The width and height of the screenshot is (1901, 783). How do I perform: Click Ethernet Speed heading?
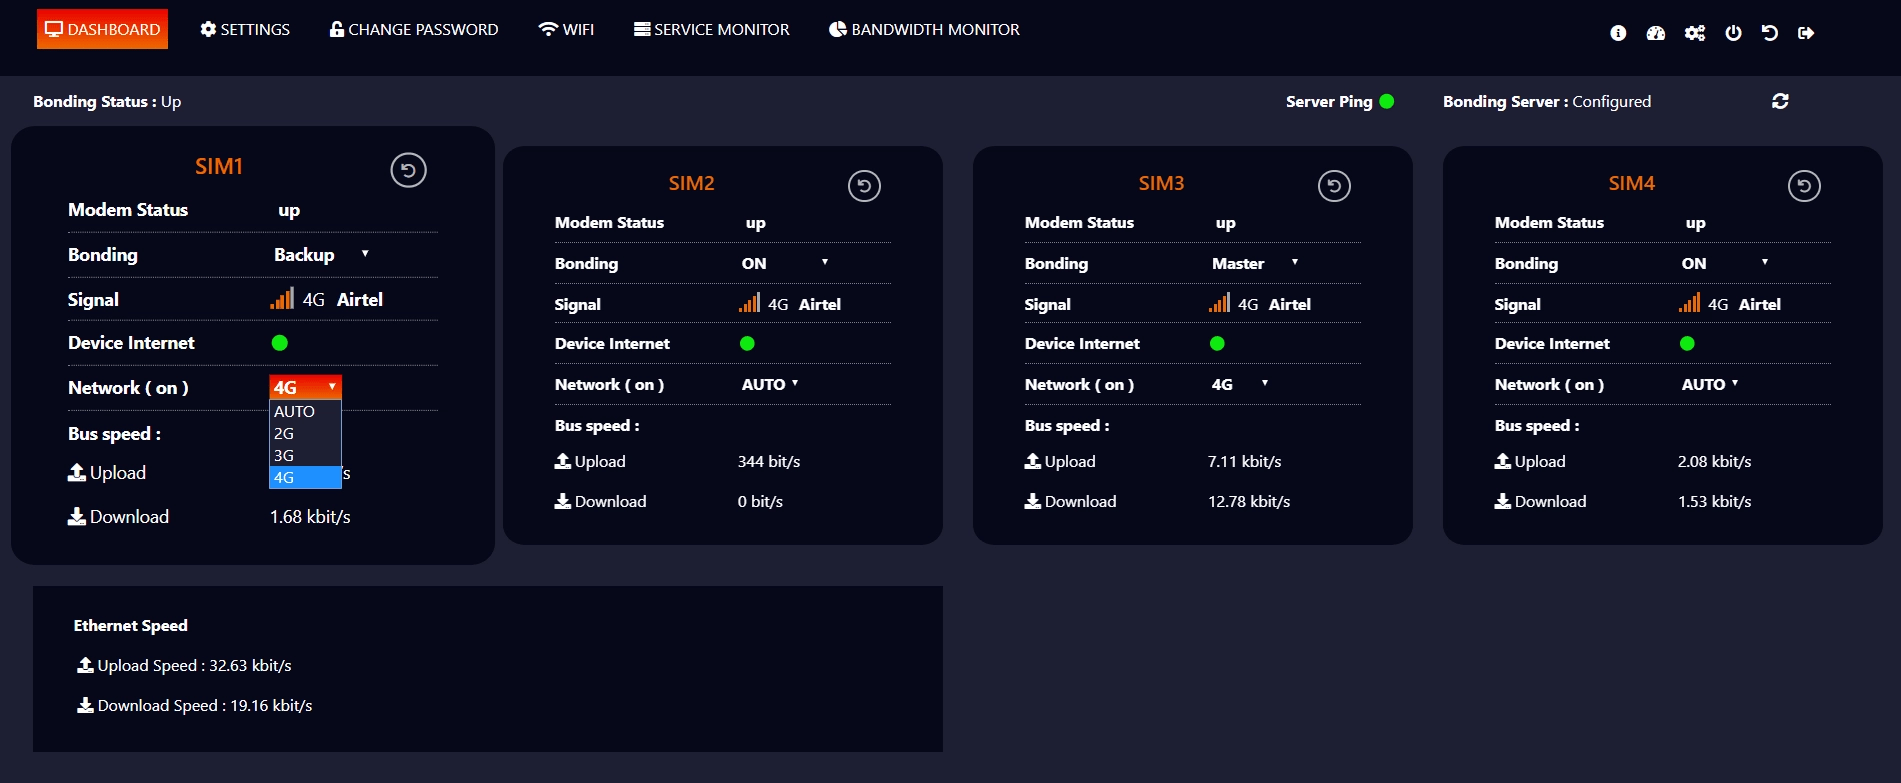tap(130, 625)
